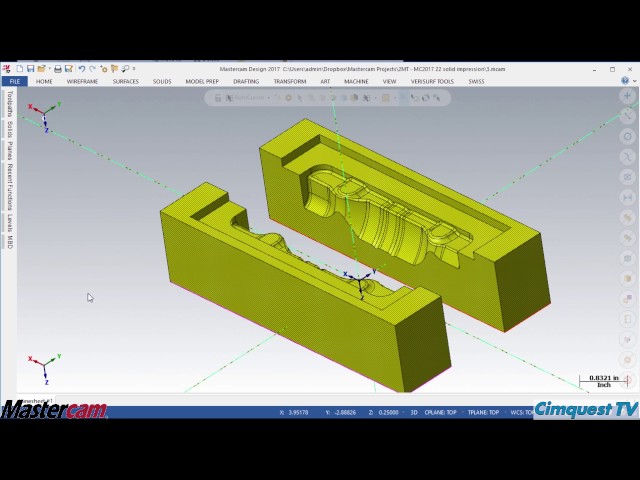Click the X coordinate value 3.95178
640x480 pixels.
point(298,413)
